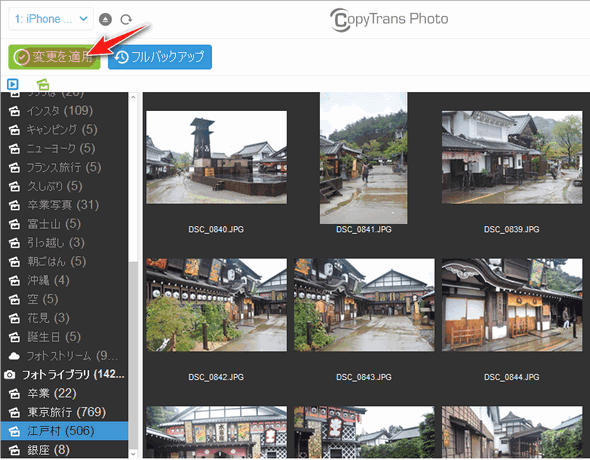Image resolution: width=590 pixels, height=460 pixels.
Task: Click album icon beside 沖縄
Action: click(14, 281)
